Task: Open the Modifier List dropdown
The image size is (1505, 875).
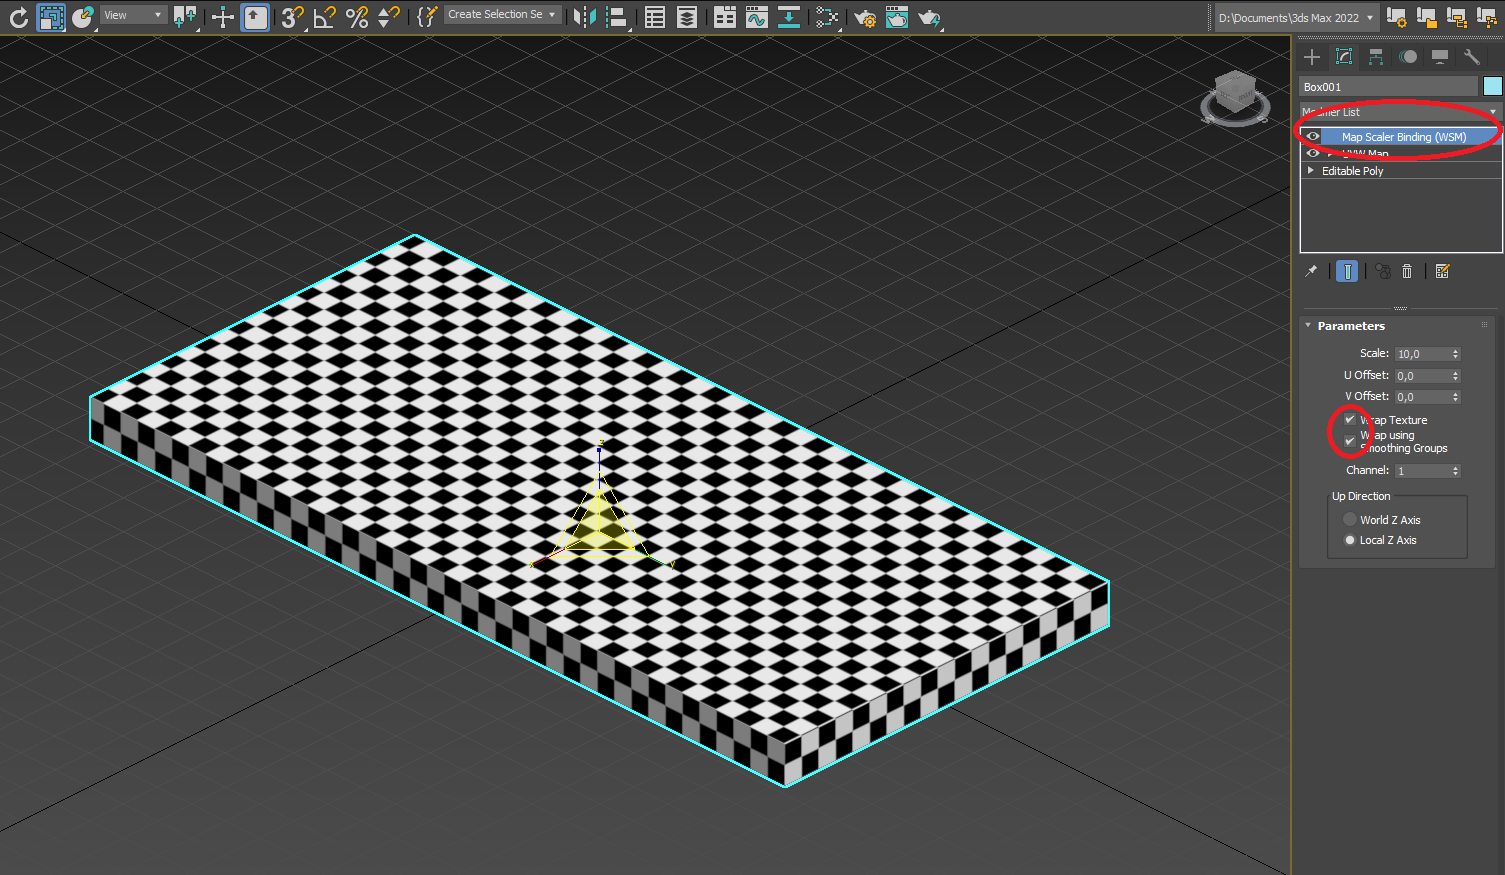Action: 1401,112
